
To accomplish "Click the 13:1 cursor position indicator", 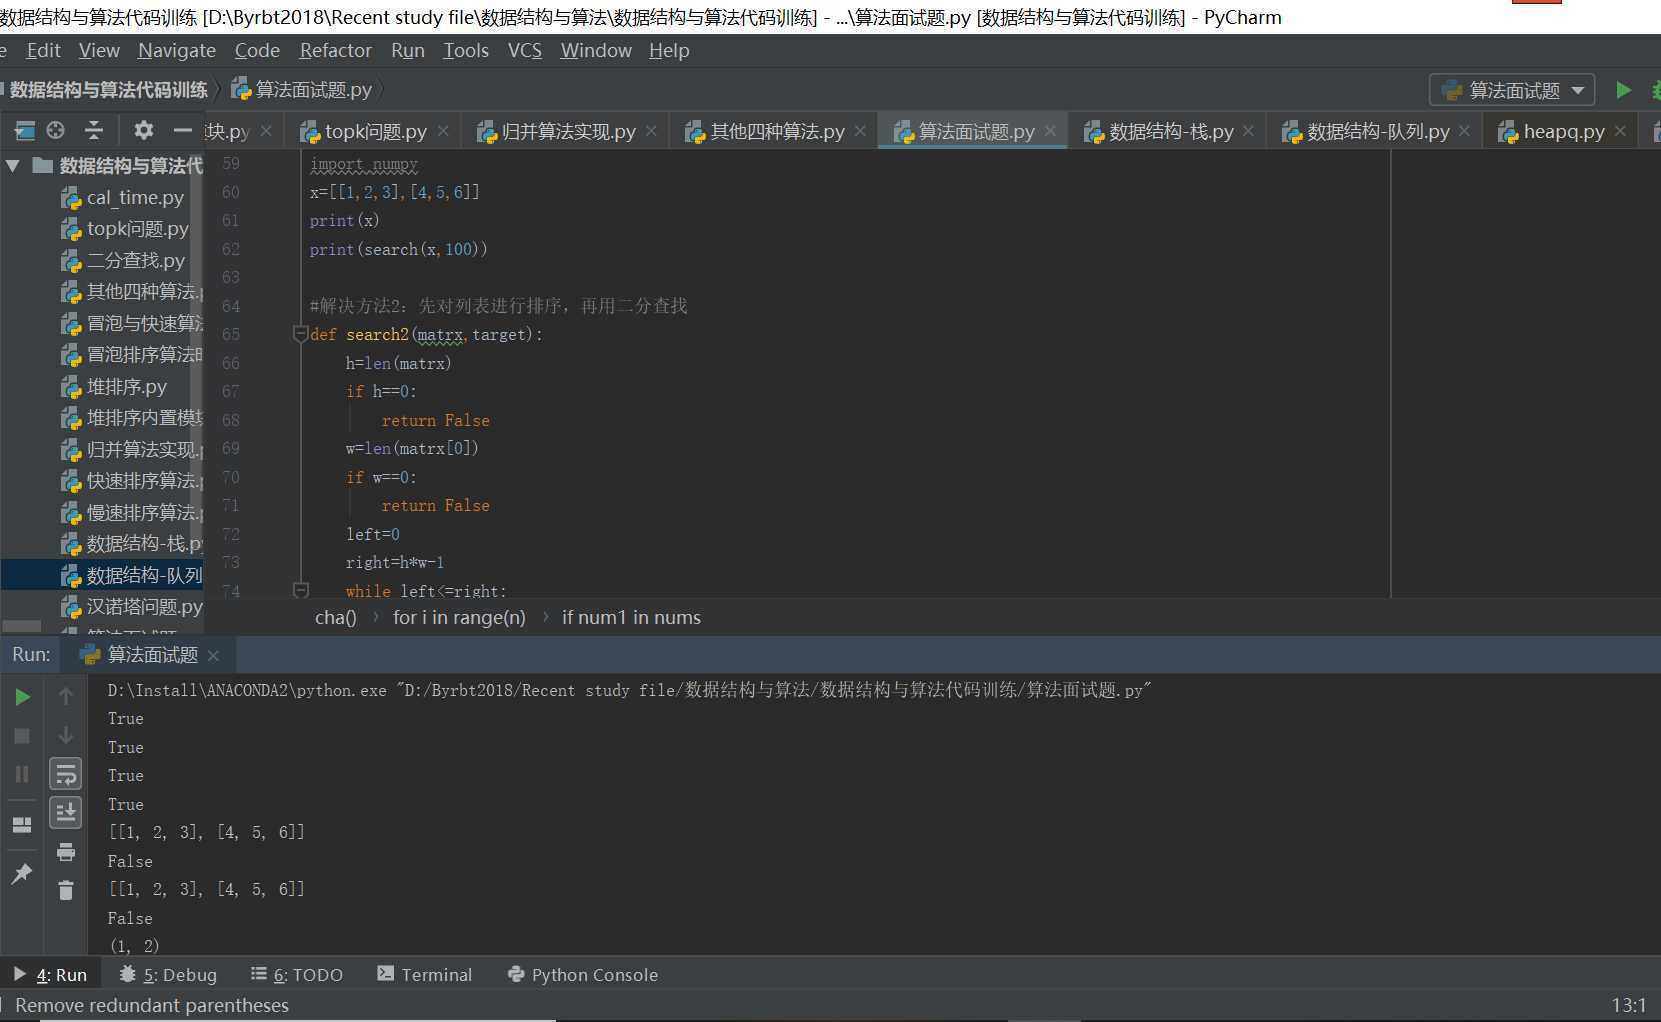I will (x=1628, y=1005).
